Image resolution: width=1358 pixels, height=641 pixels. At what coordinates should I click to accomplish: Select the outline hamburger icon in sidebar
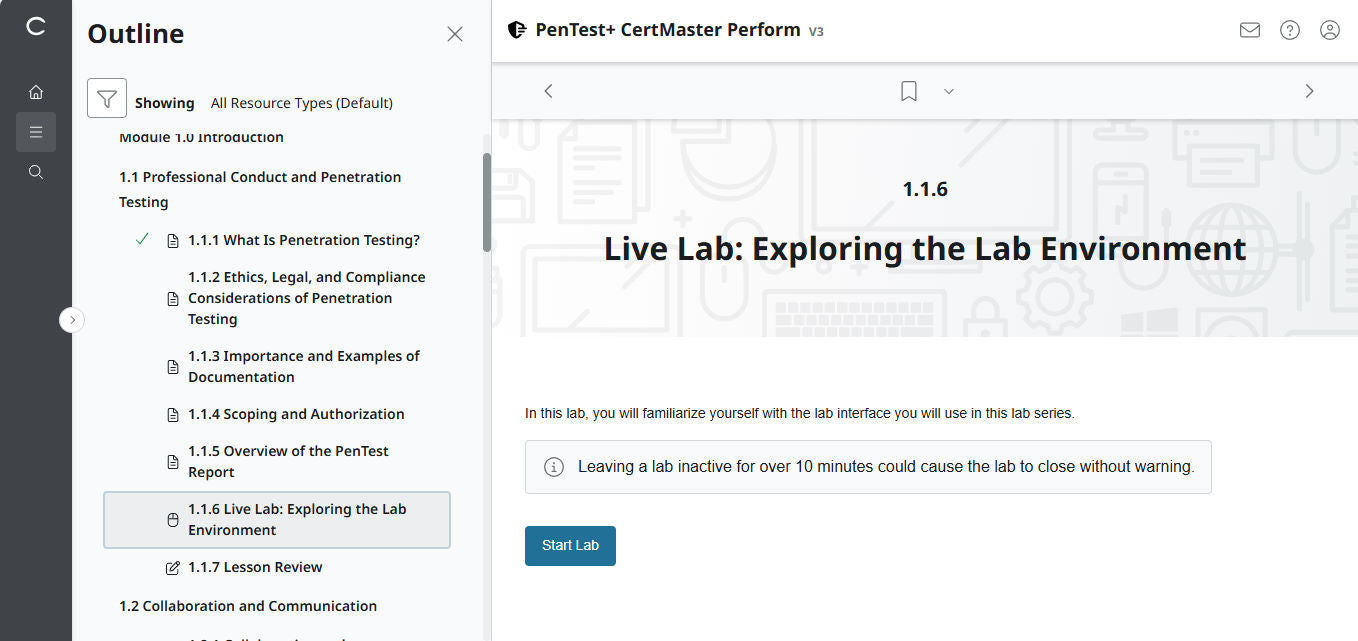pos(36,131)
